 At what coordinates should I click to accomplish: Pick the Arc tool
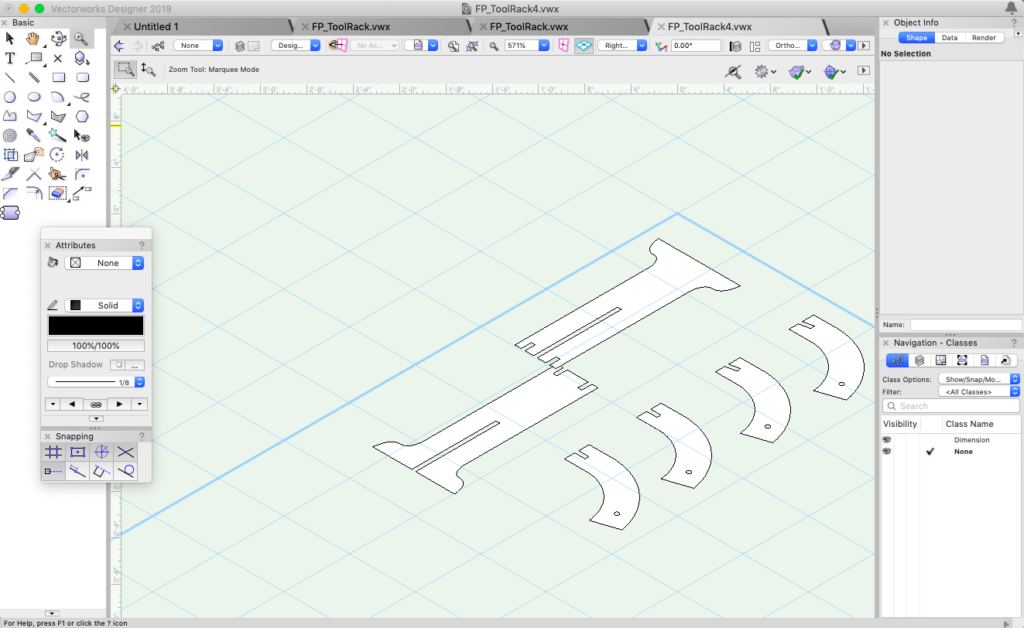pyautogui.click(x=58, y=97)
